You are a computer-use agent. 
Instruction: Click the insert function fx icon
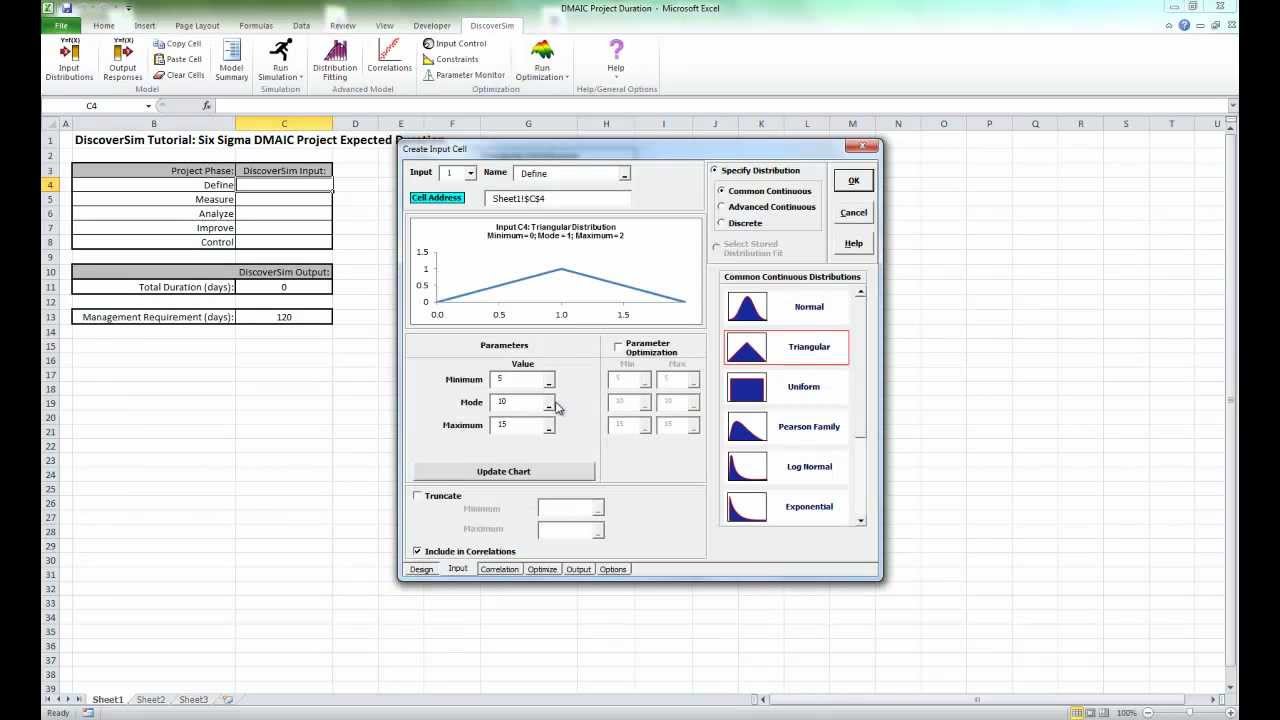pos(207,106)
